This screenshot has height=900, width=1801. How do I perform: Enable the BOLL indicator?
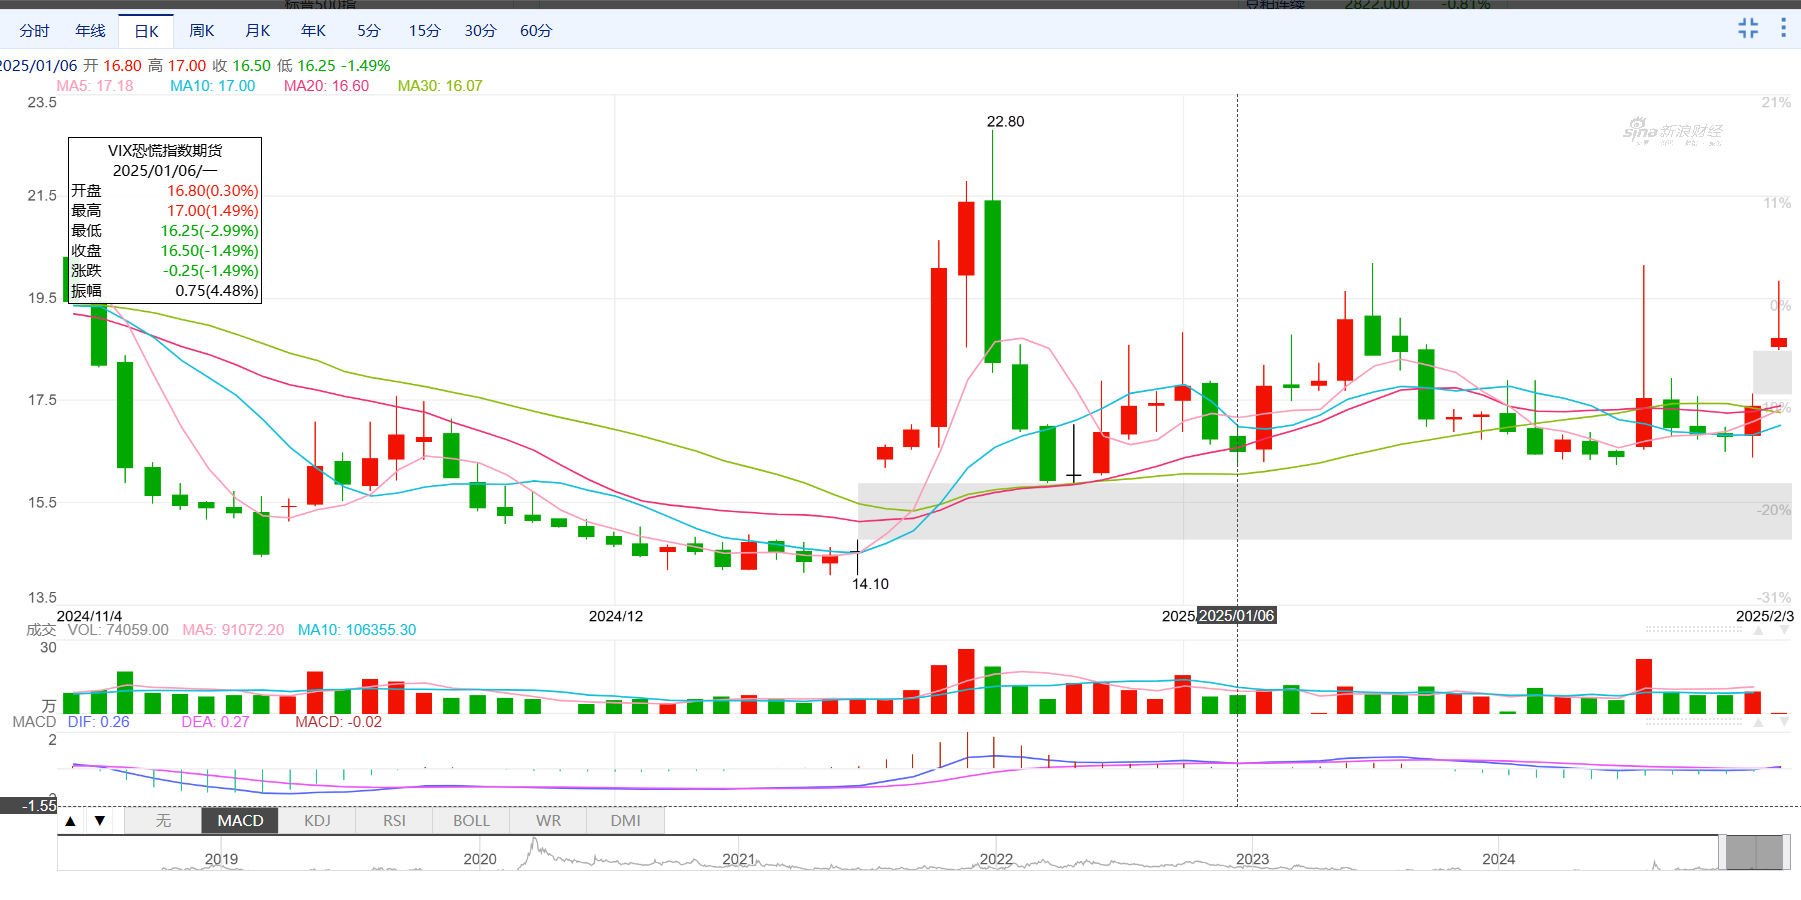pyautogui.click(x=471, y=821)
